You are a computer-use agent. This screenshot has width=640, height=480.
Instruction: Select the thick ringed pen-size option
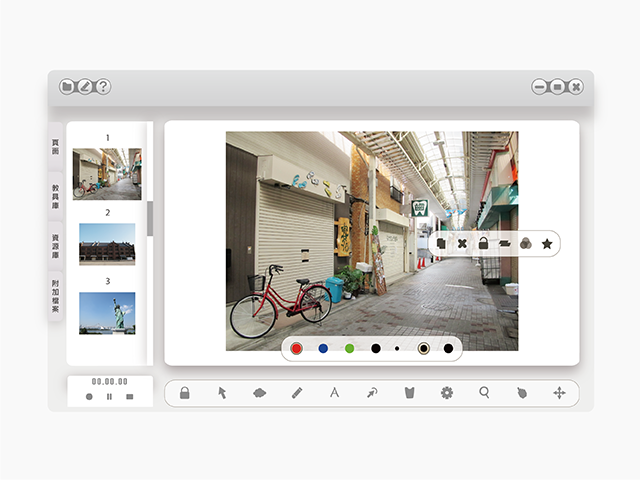(x=424, y=348)
